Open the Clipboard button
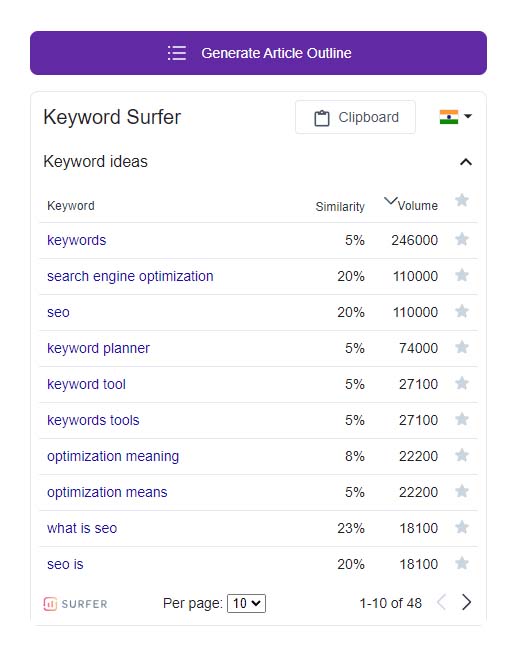This screenshot has height=652, width=514. 355,117
